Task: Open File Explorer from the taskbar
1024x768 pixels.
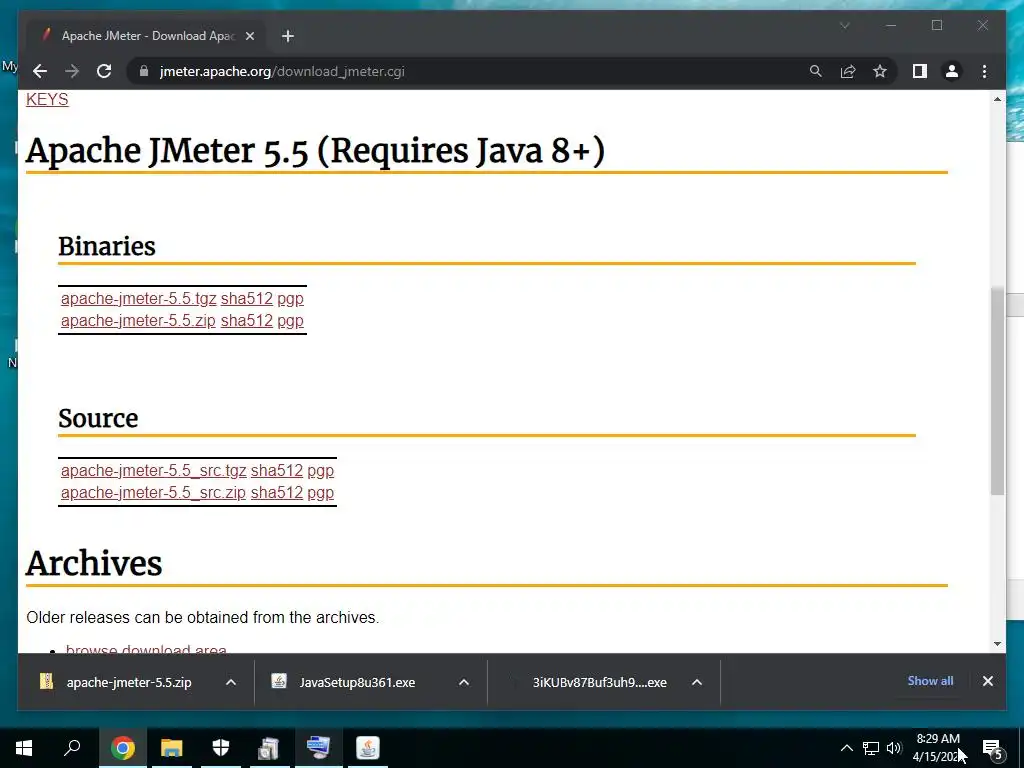Action: tap(172, 748)
